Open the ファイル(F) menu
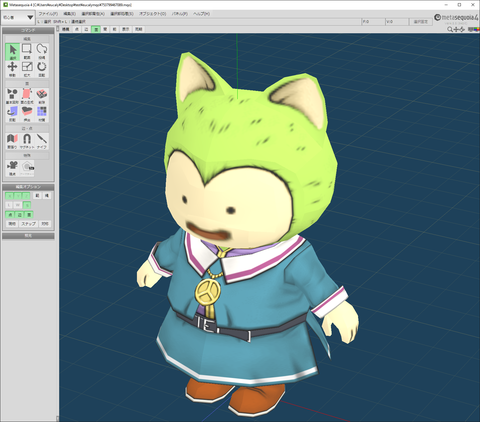This screenshot has height=422, width=480. 48,14
